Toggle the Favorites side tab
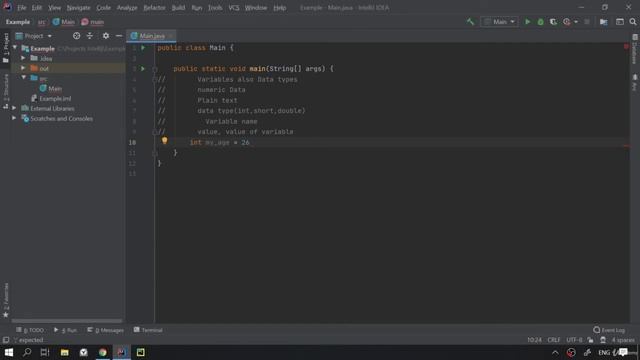Image resolution: width=640 pixels, height=360 pixels. pos(6,300)
